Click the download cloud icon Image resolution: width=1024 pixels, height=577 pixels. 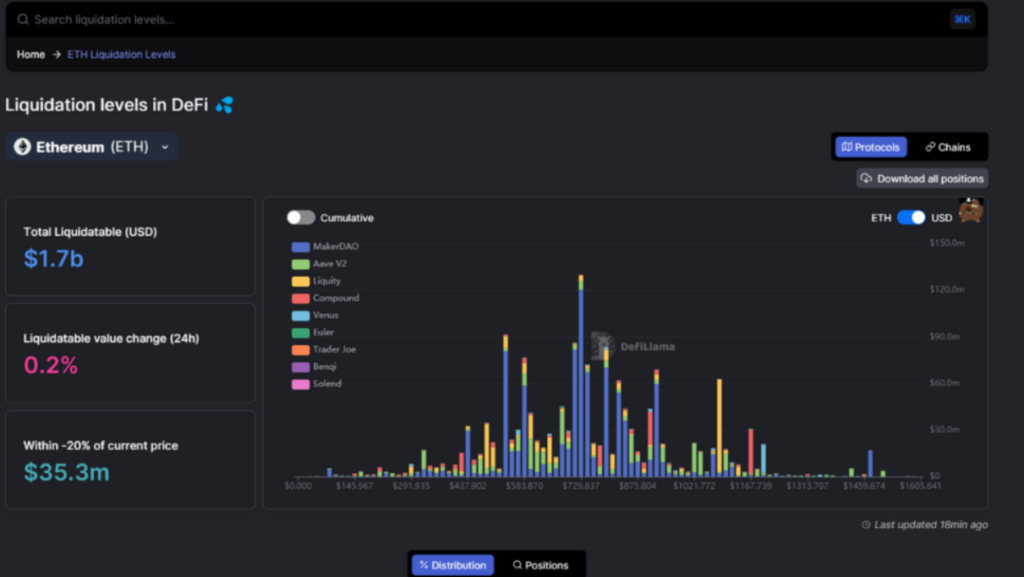[x=866, y=179]
